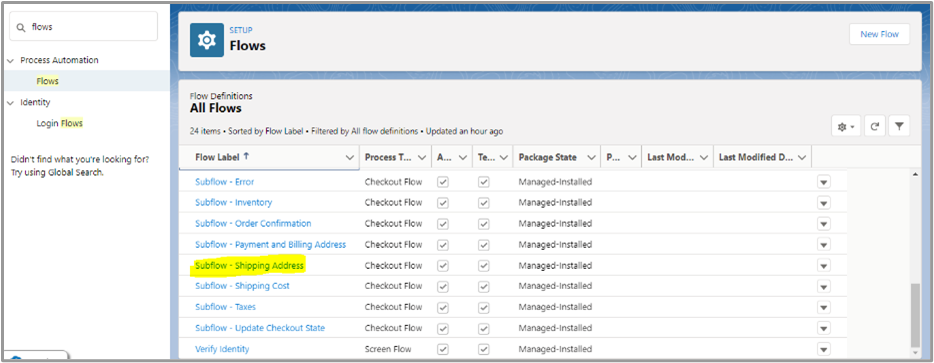This screenshot has width=934, height=363.
Task: Open row actions menu for Subflow - Error
Action: 824,182
